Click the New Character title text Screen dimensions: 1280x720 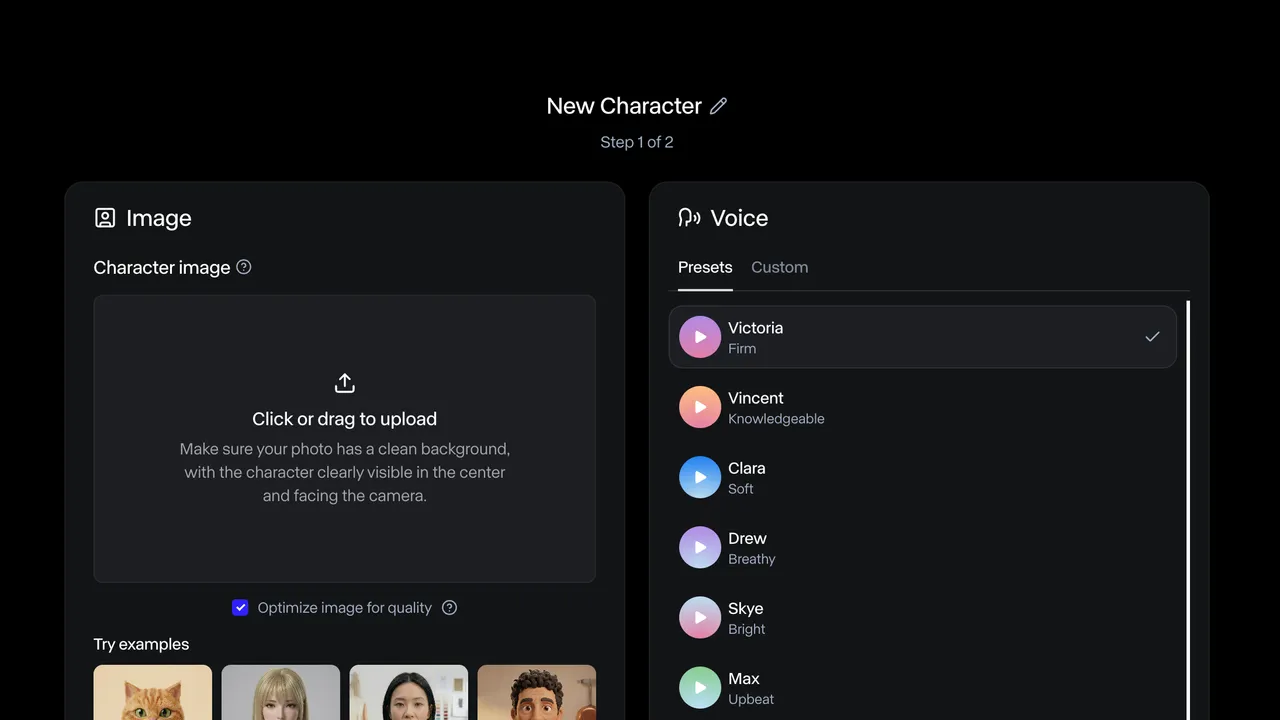tap(624, 106)
